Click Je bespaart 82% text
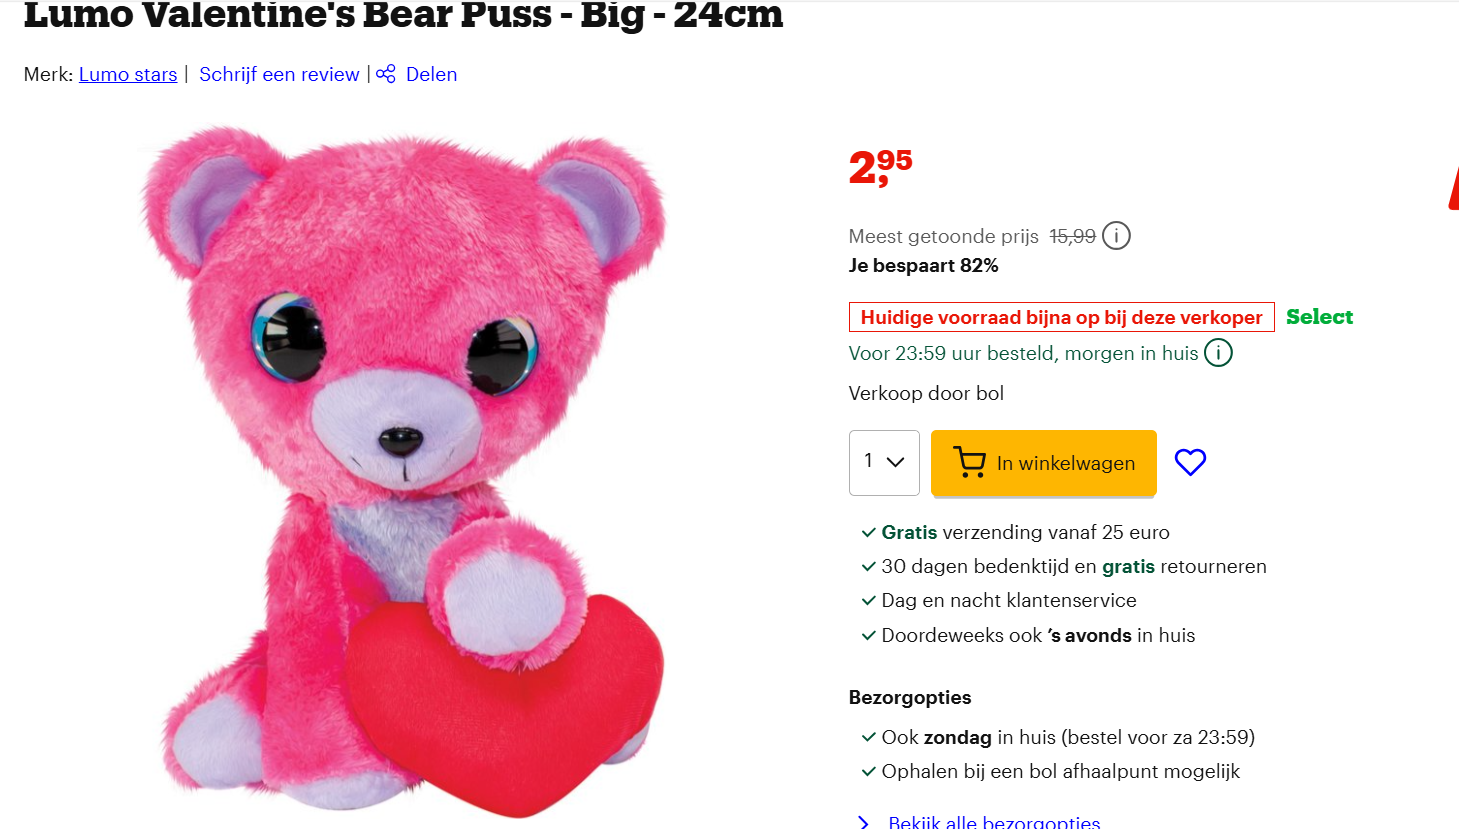The image size is (1459, 829). pos(913,265)
